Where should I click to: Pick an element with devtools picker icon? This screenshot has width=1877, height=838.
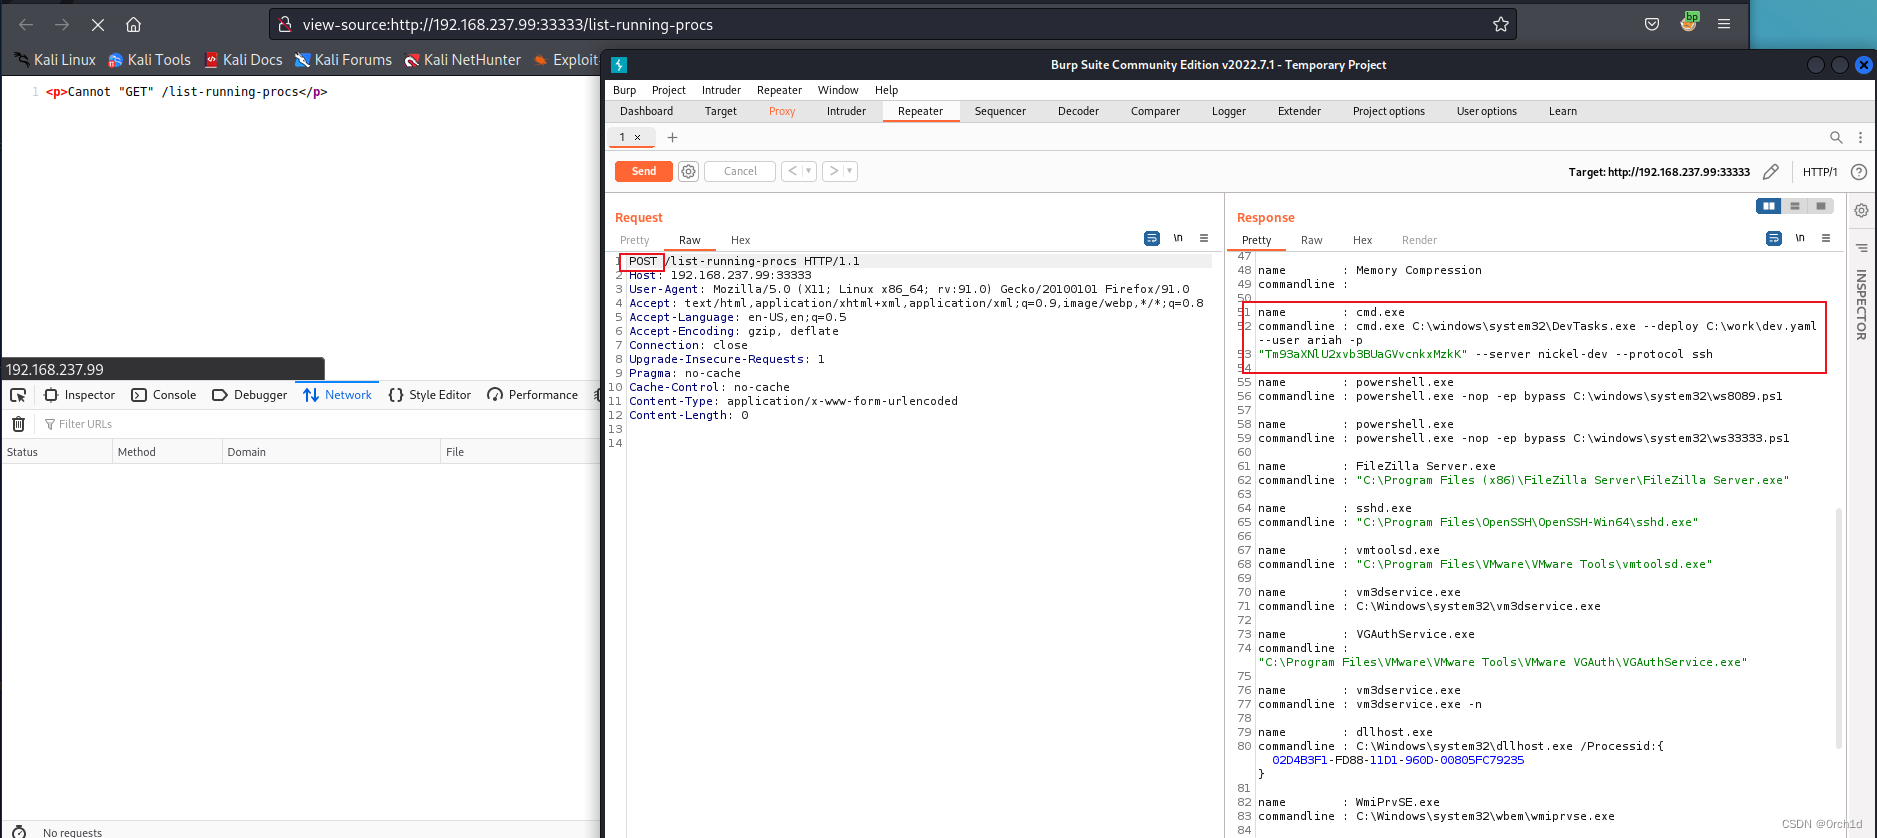18,395
